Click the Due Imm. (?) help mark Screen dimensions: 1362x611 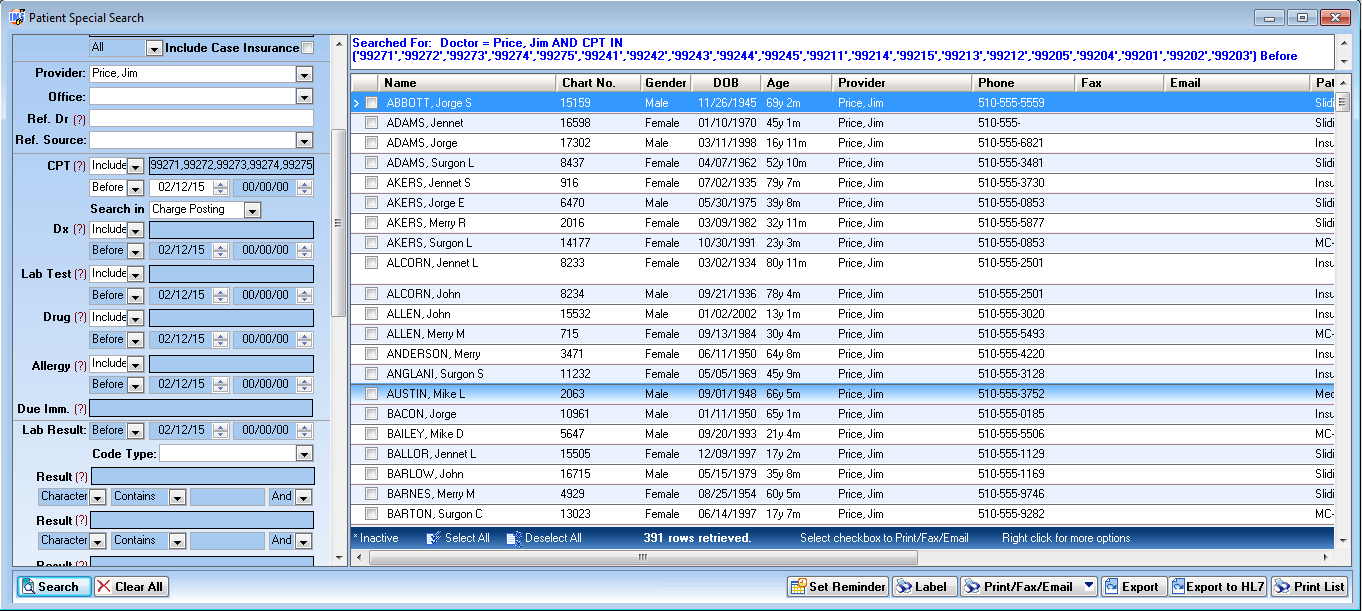tap(80, 409)
